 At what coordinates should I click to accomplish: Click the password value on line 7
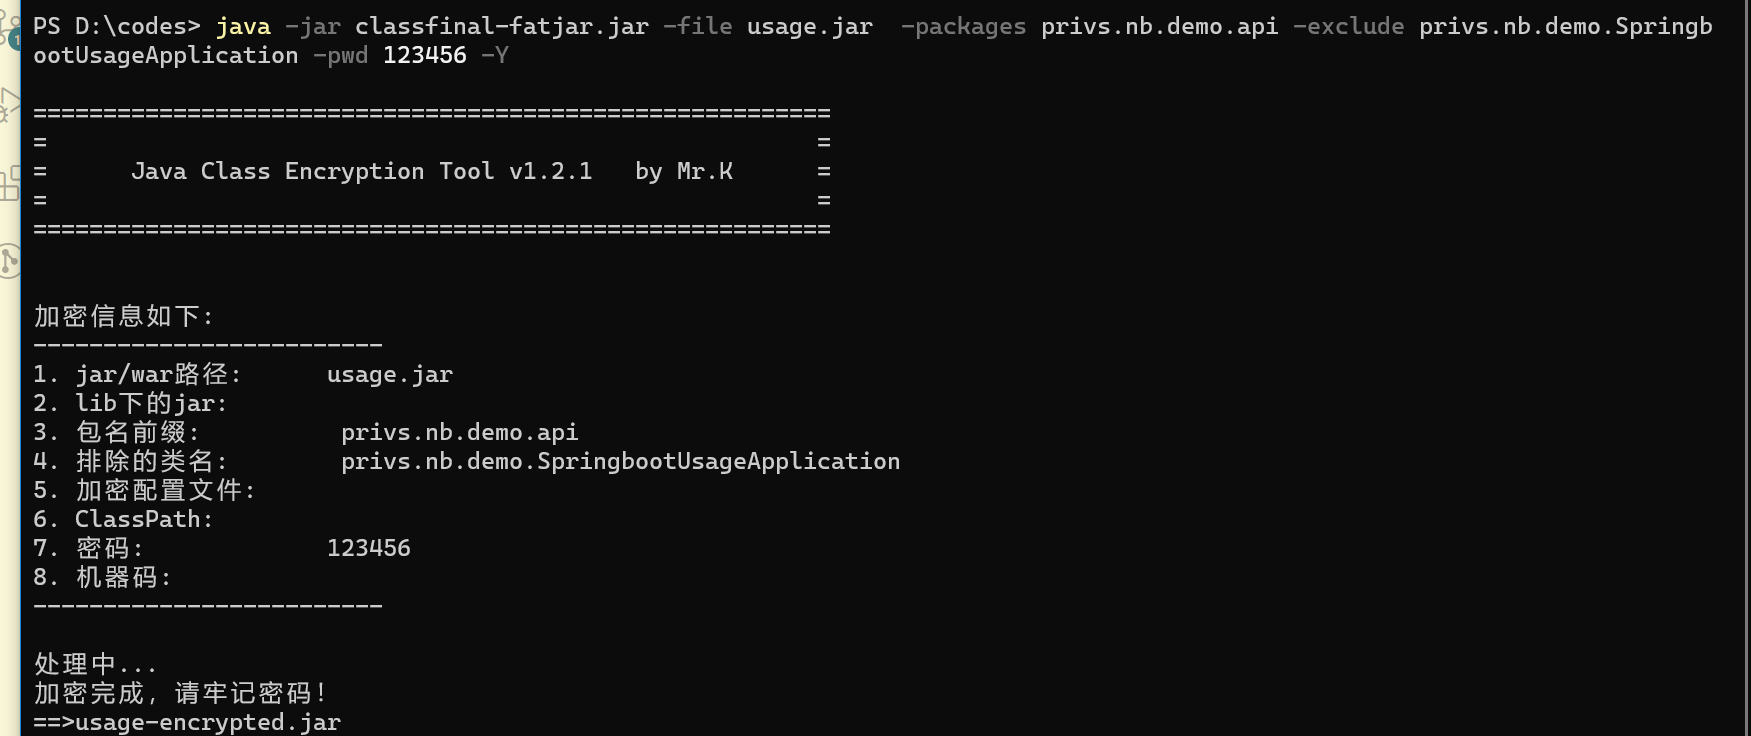click(368, 548)
